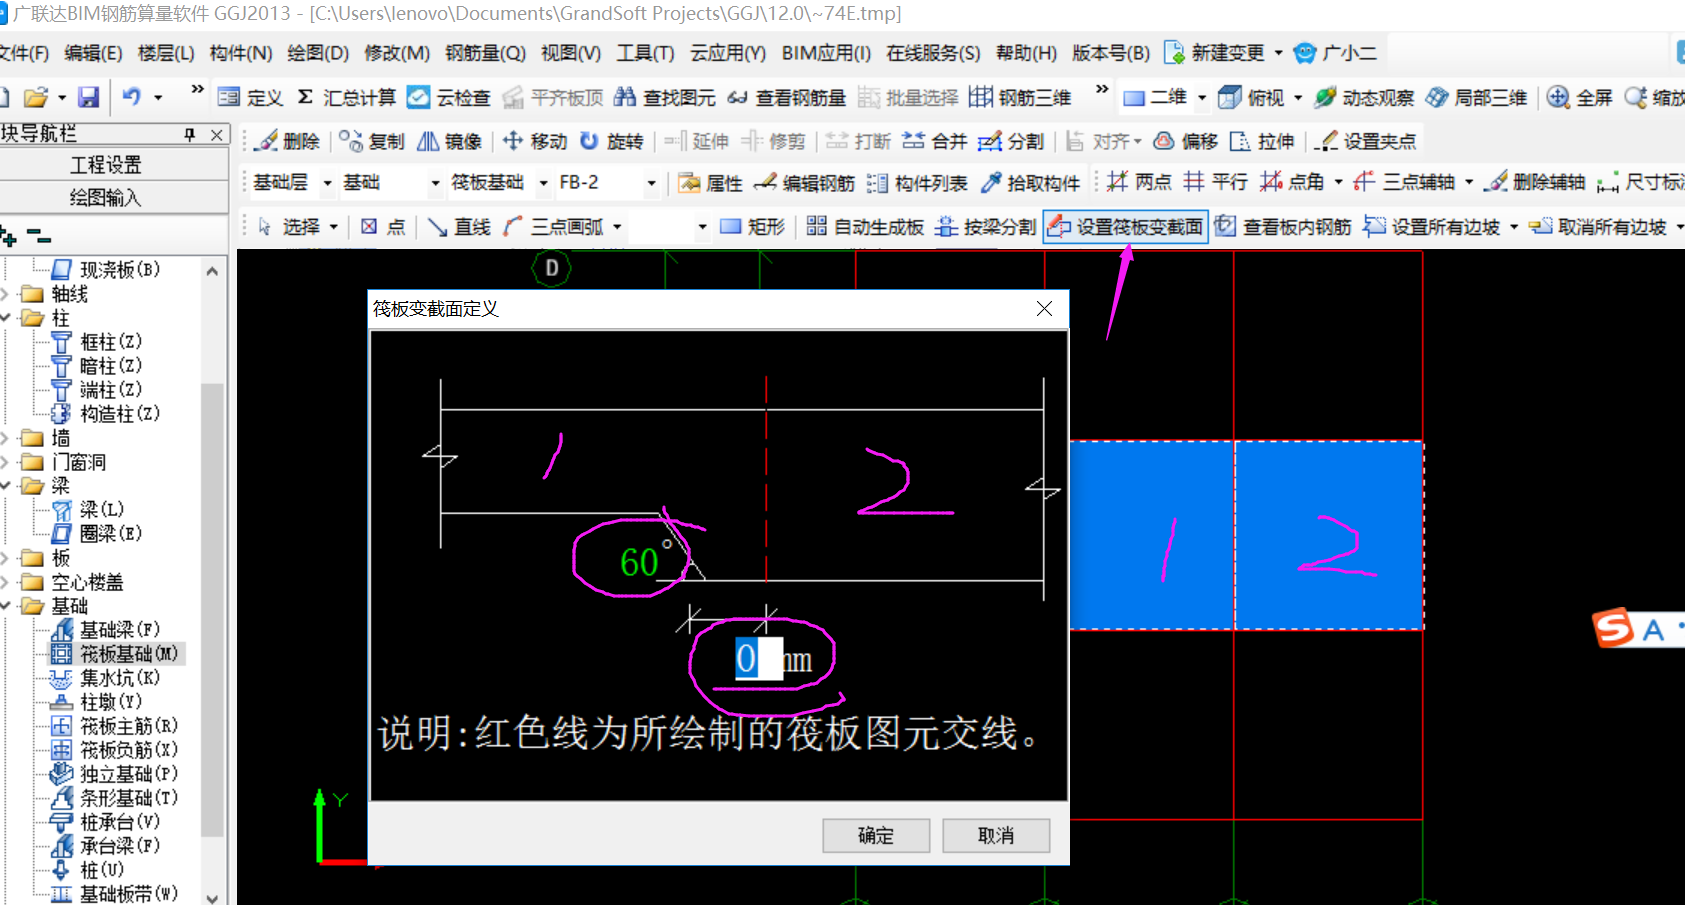Click 删除 delete tool
The height and width of the screenshot is (905, 1685).
tap(286, 141)
